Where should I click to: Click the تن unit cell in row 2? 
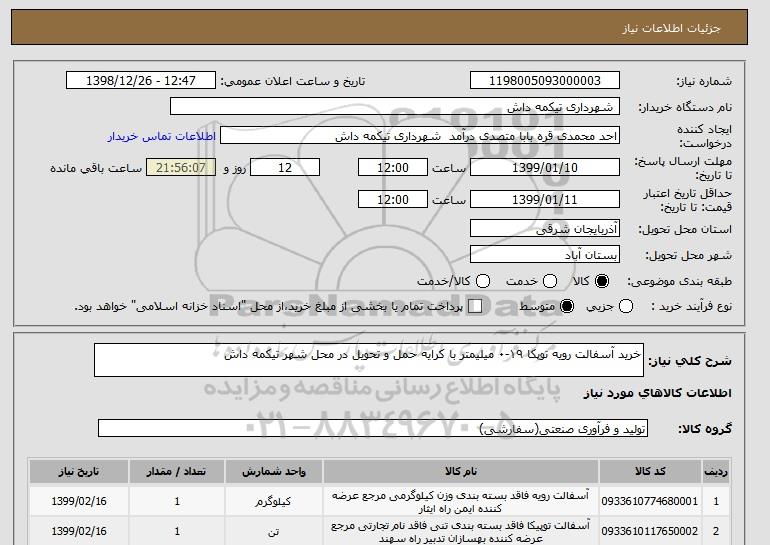(x=274, y=531)
